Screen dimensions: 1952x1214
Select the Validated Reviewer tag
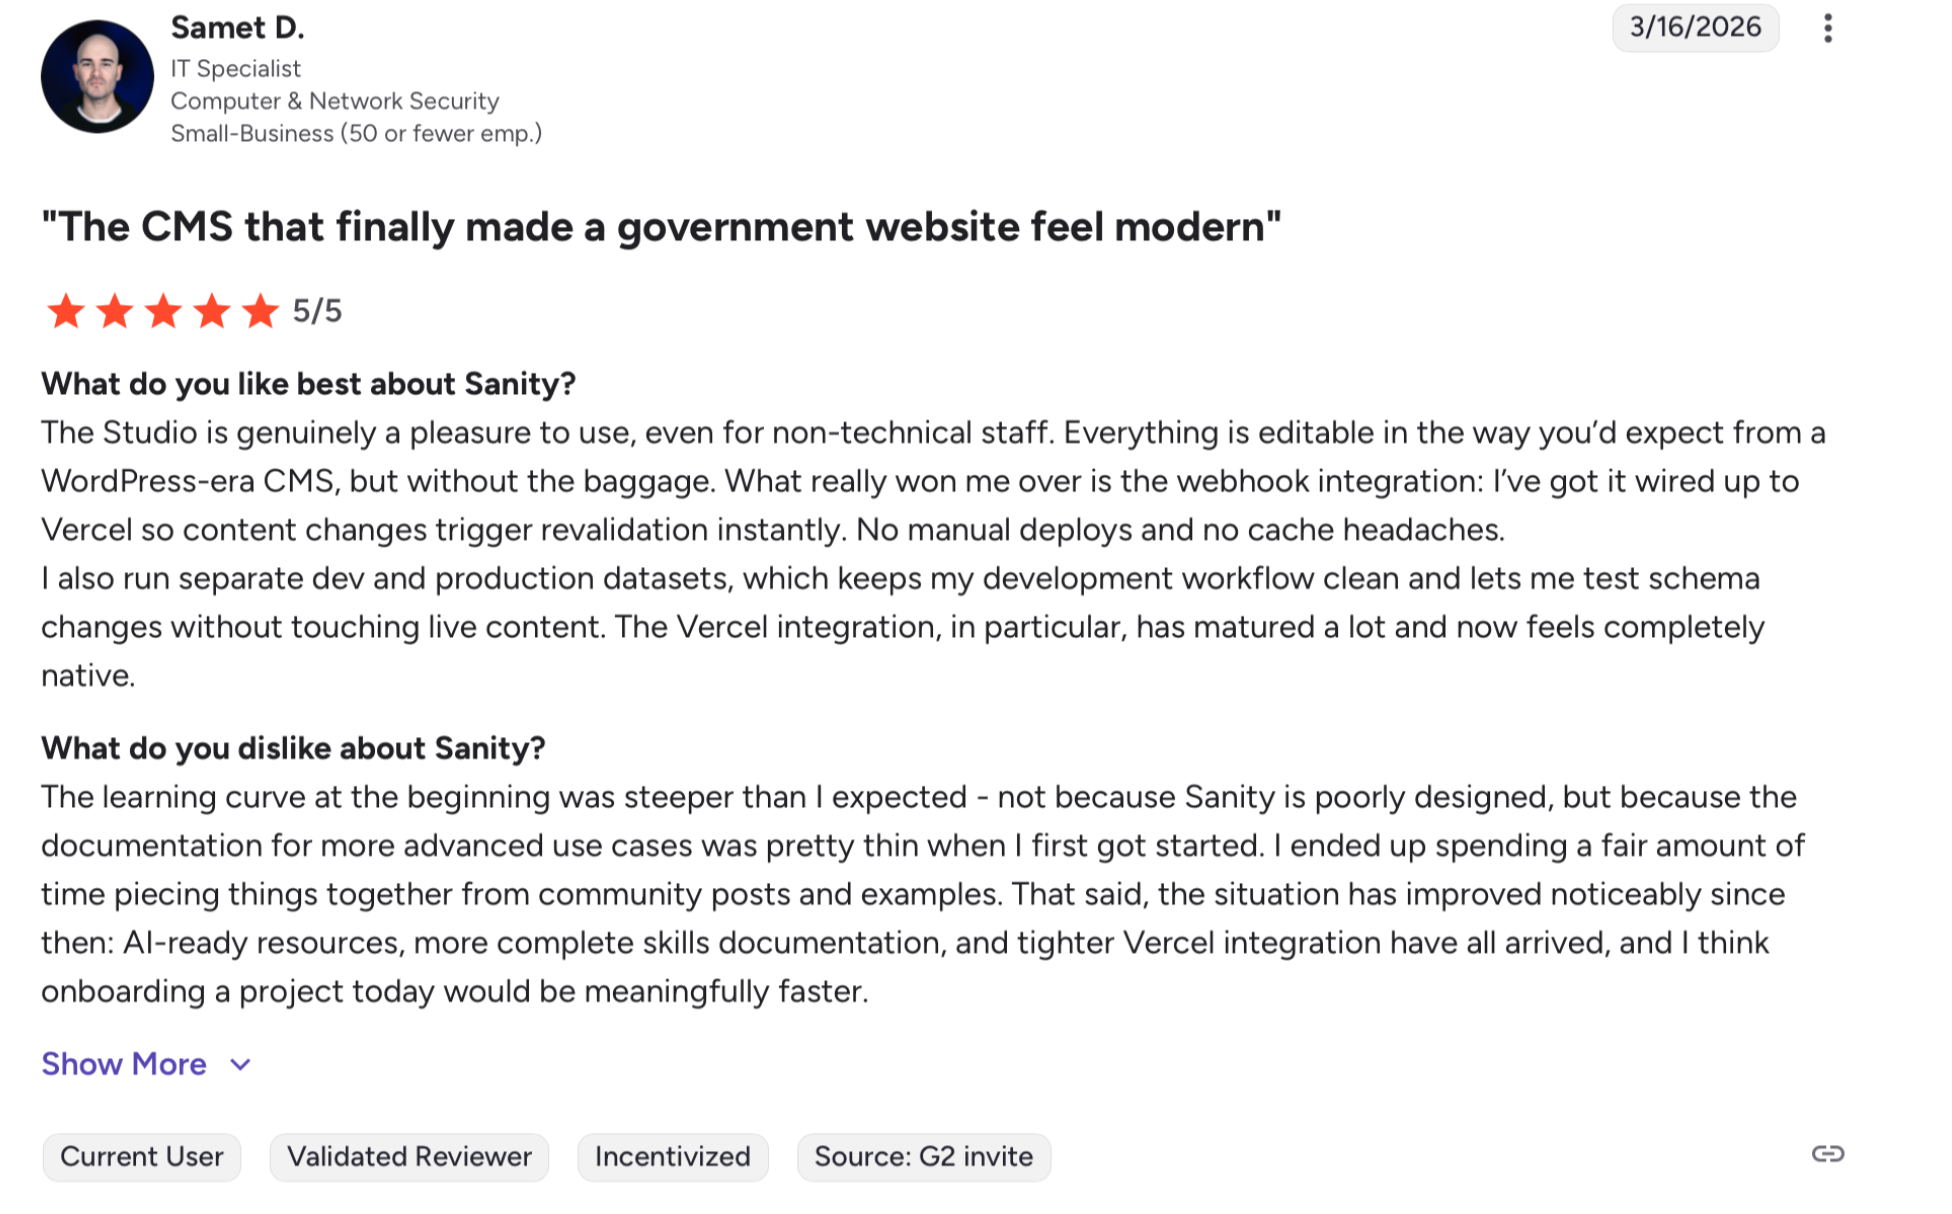coord(409,1157)
